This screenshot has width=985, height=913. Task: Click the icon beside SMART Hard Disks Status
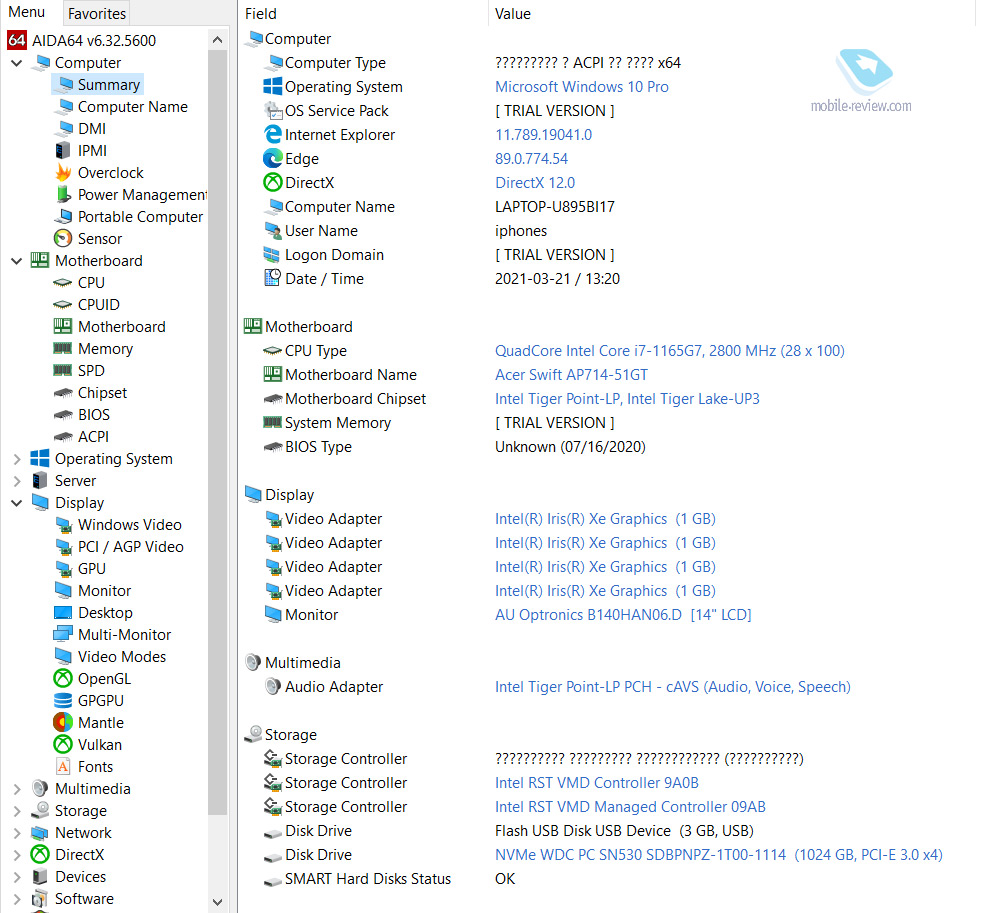click(x=273, y=881)
